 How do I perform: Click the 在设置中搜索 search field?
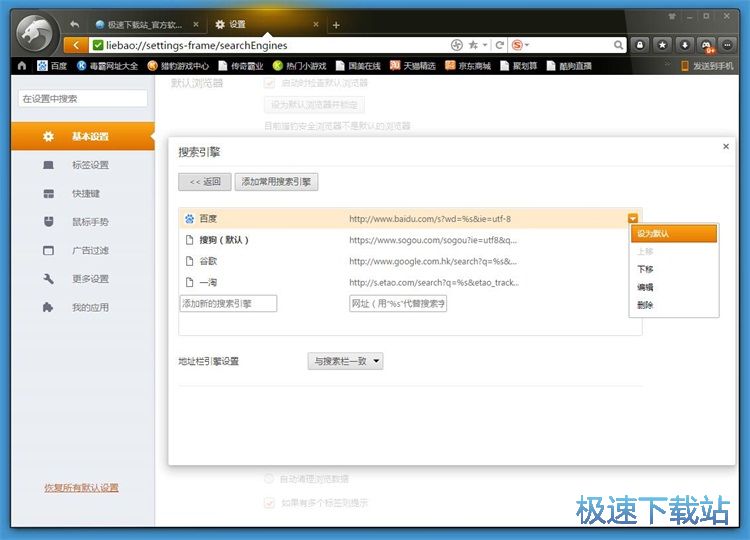pyautogui.click(x=83, y=99)
